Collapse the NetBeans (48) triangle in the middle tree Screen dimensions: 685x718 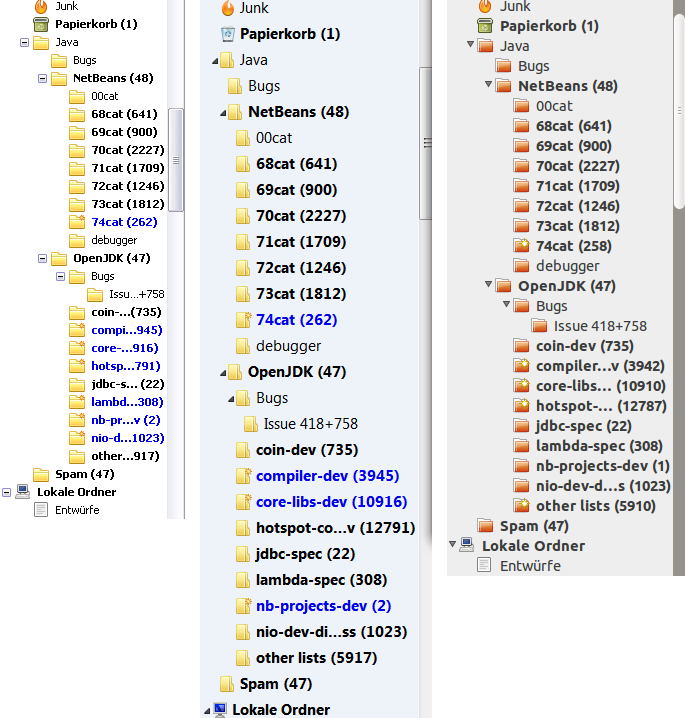click(x=223, y=113)
